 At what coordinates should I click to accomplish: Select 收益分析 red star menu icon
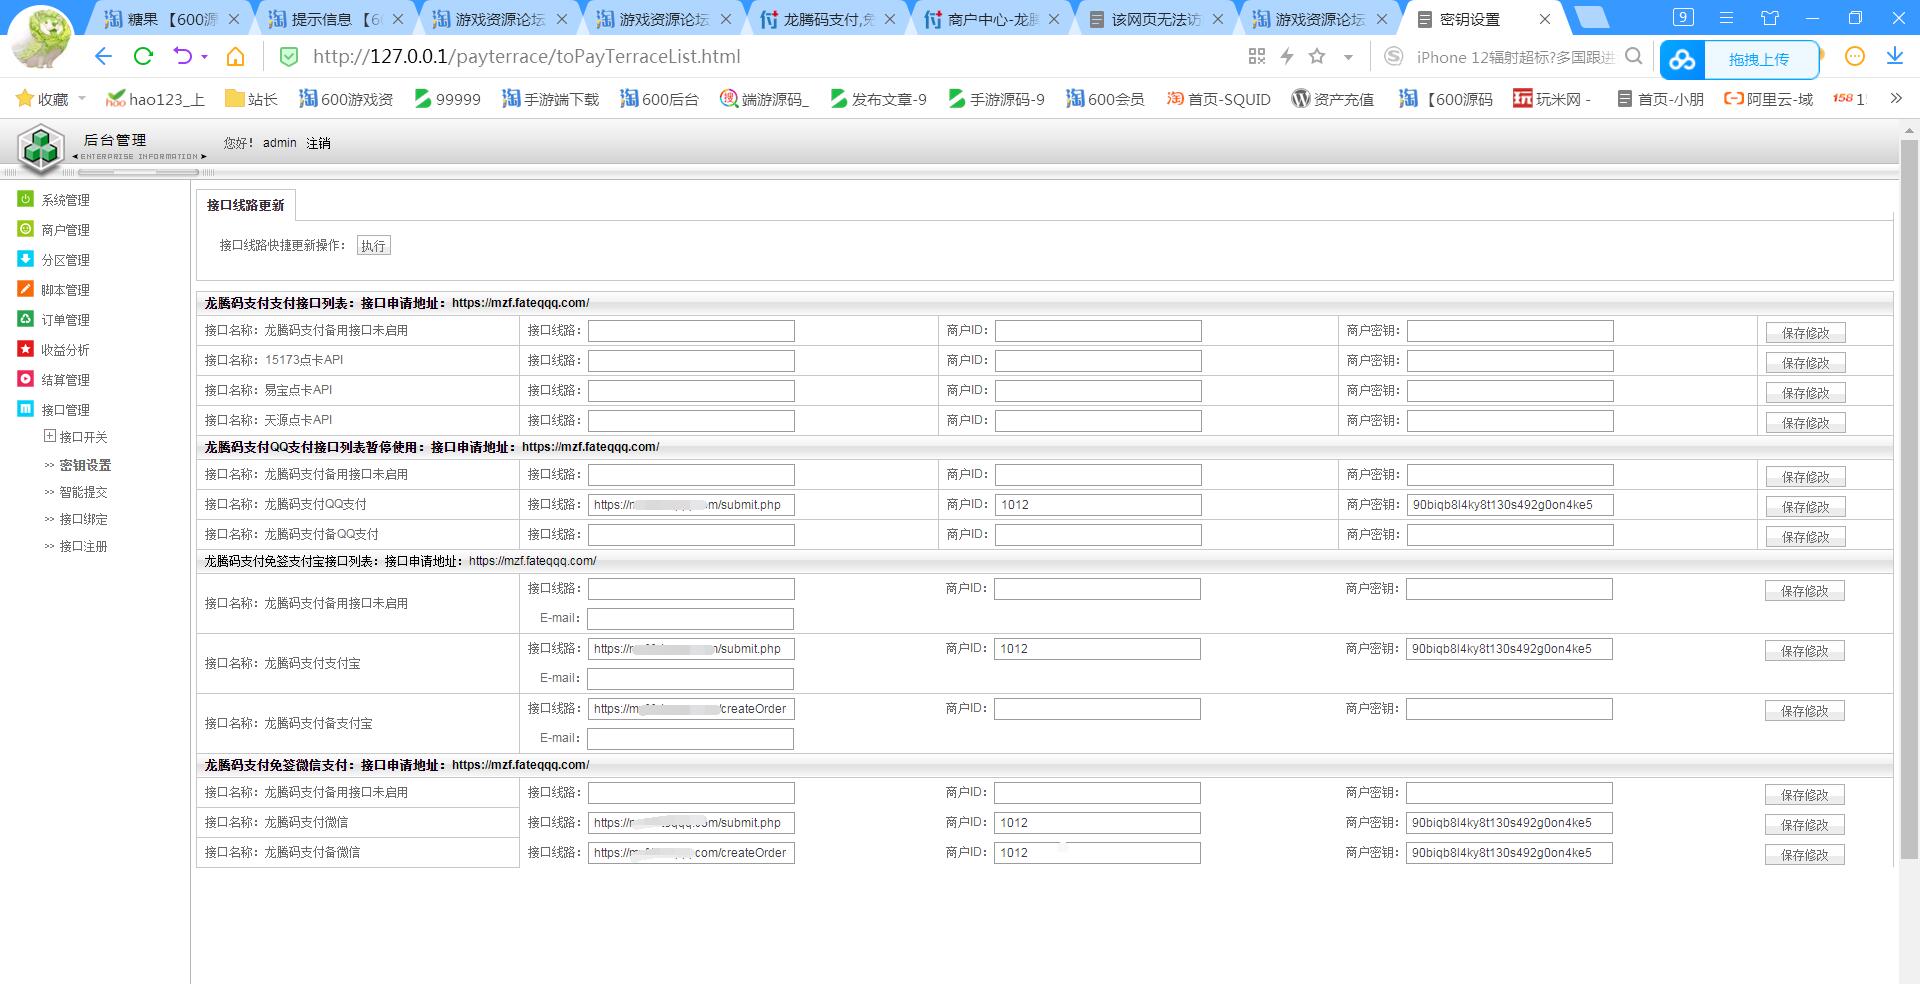(26, 349)
